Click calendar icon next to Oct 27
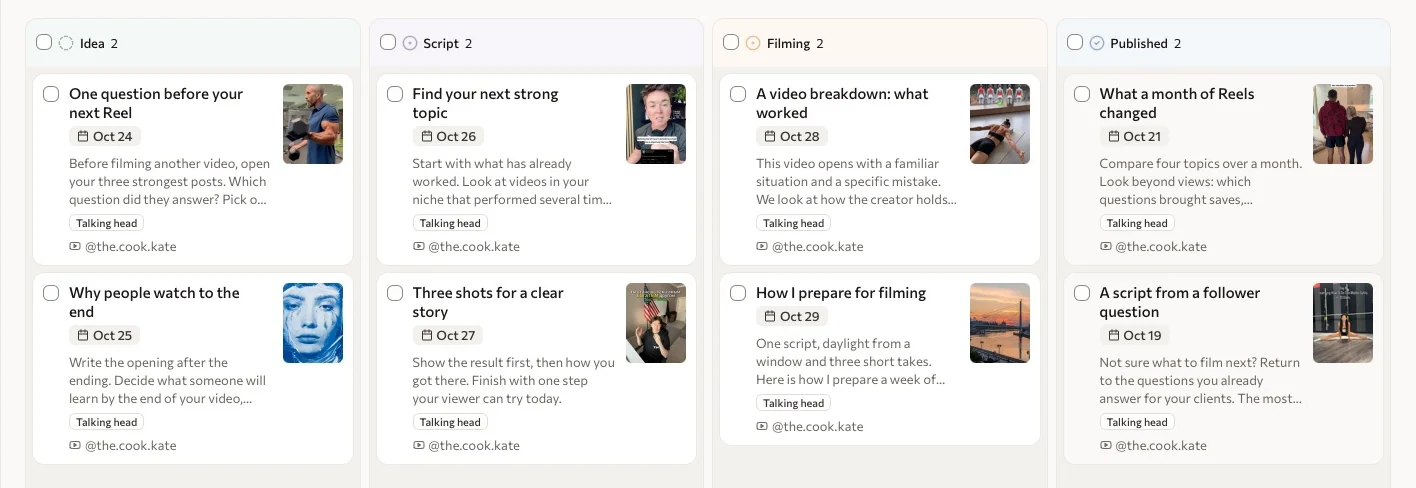 tap(426, 335)
